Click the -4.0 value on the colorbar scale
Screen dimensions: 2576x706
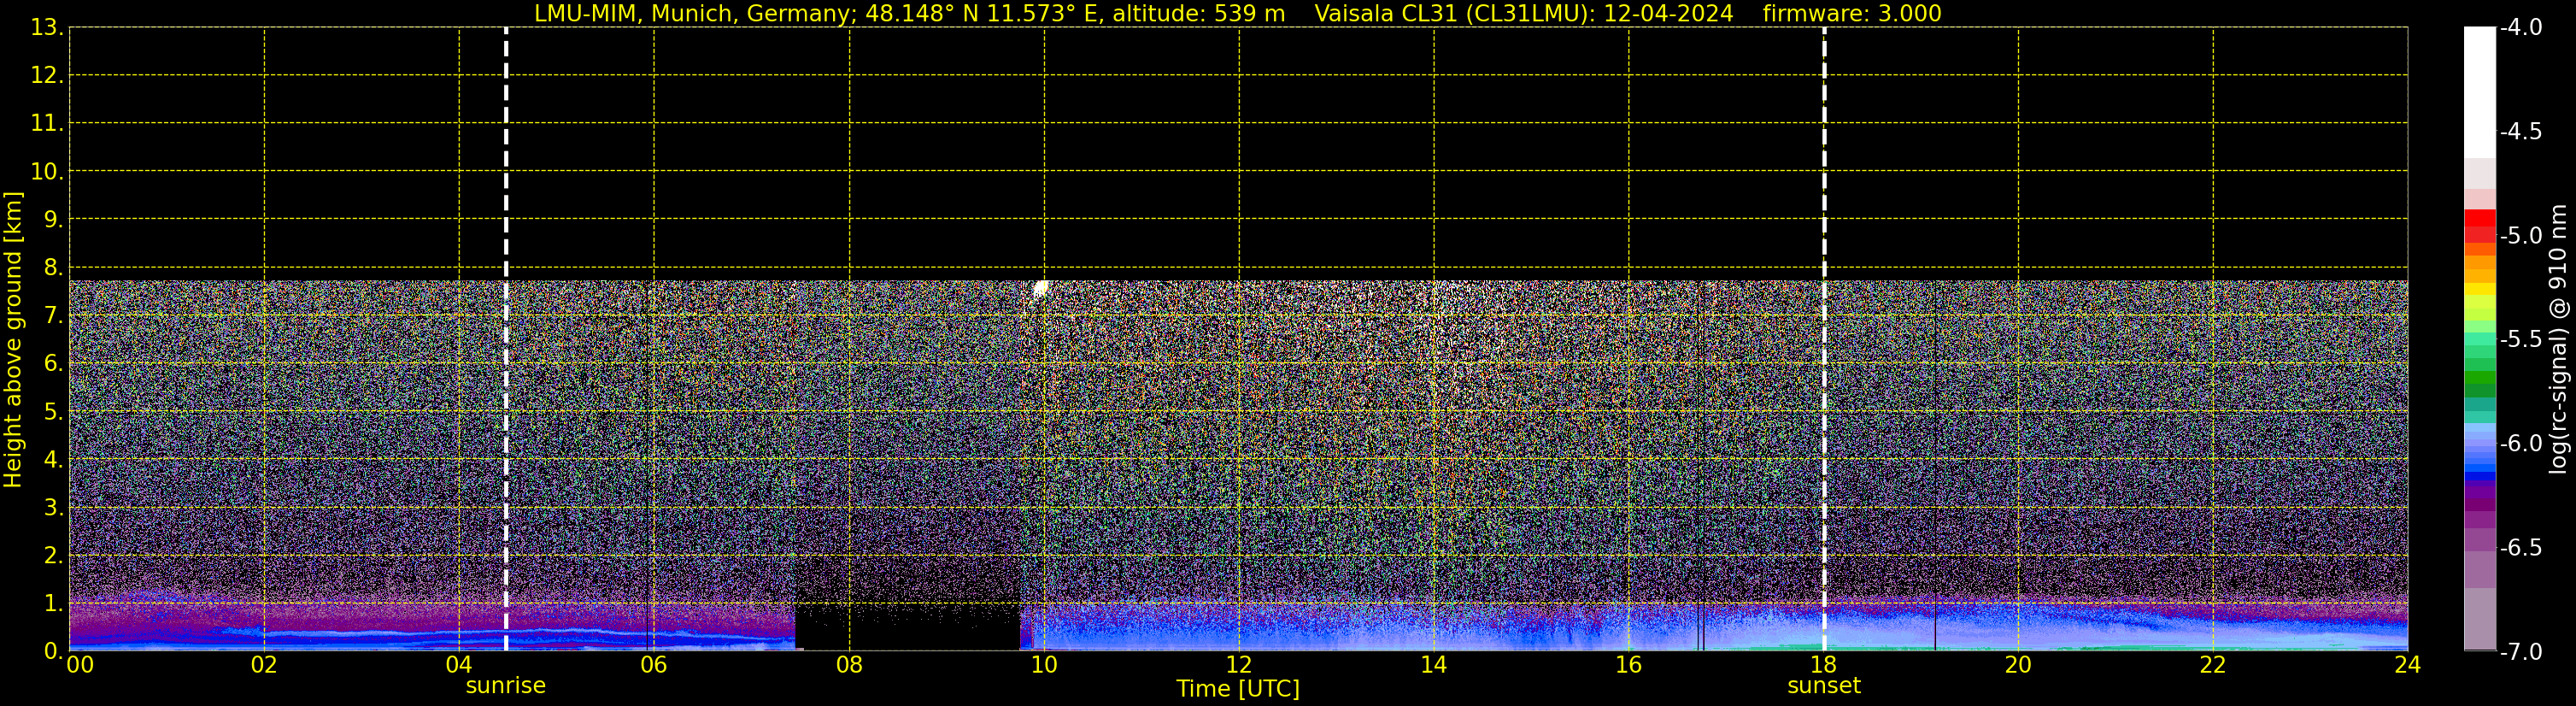[x=2520, y=28]
